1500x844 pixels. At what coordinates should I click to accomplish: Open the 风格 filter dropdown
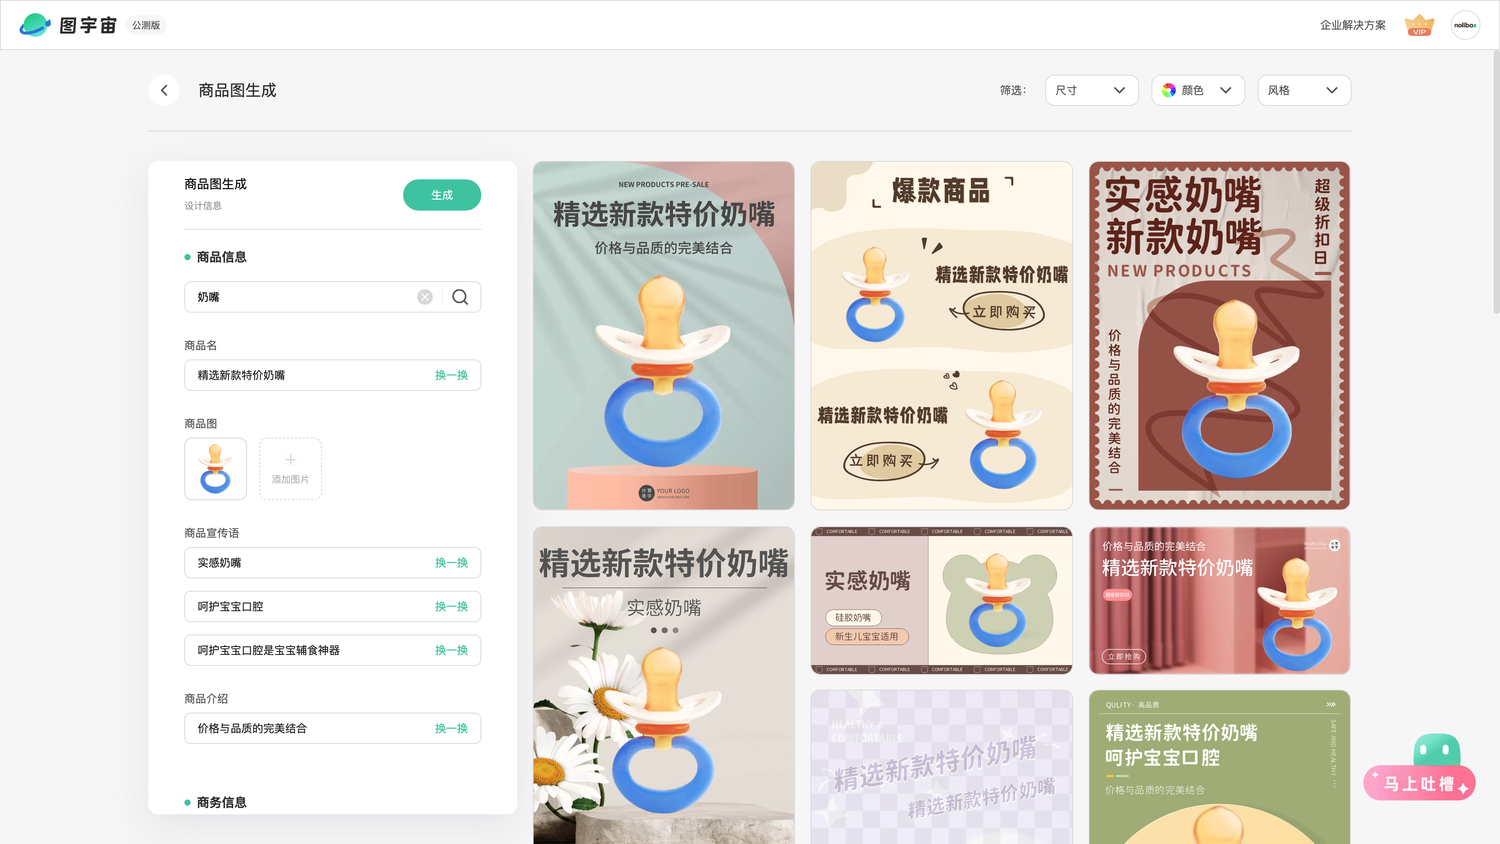pos(1304,90)
